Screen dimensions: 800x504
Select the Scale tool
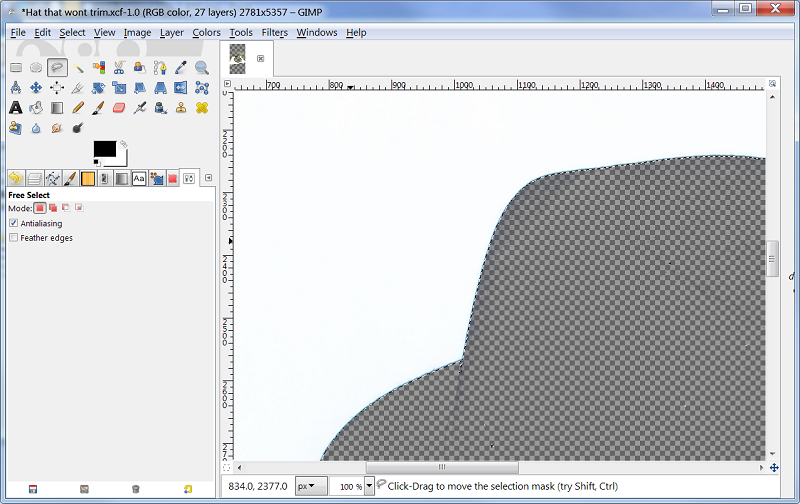[x=119, y=88]
